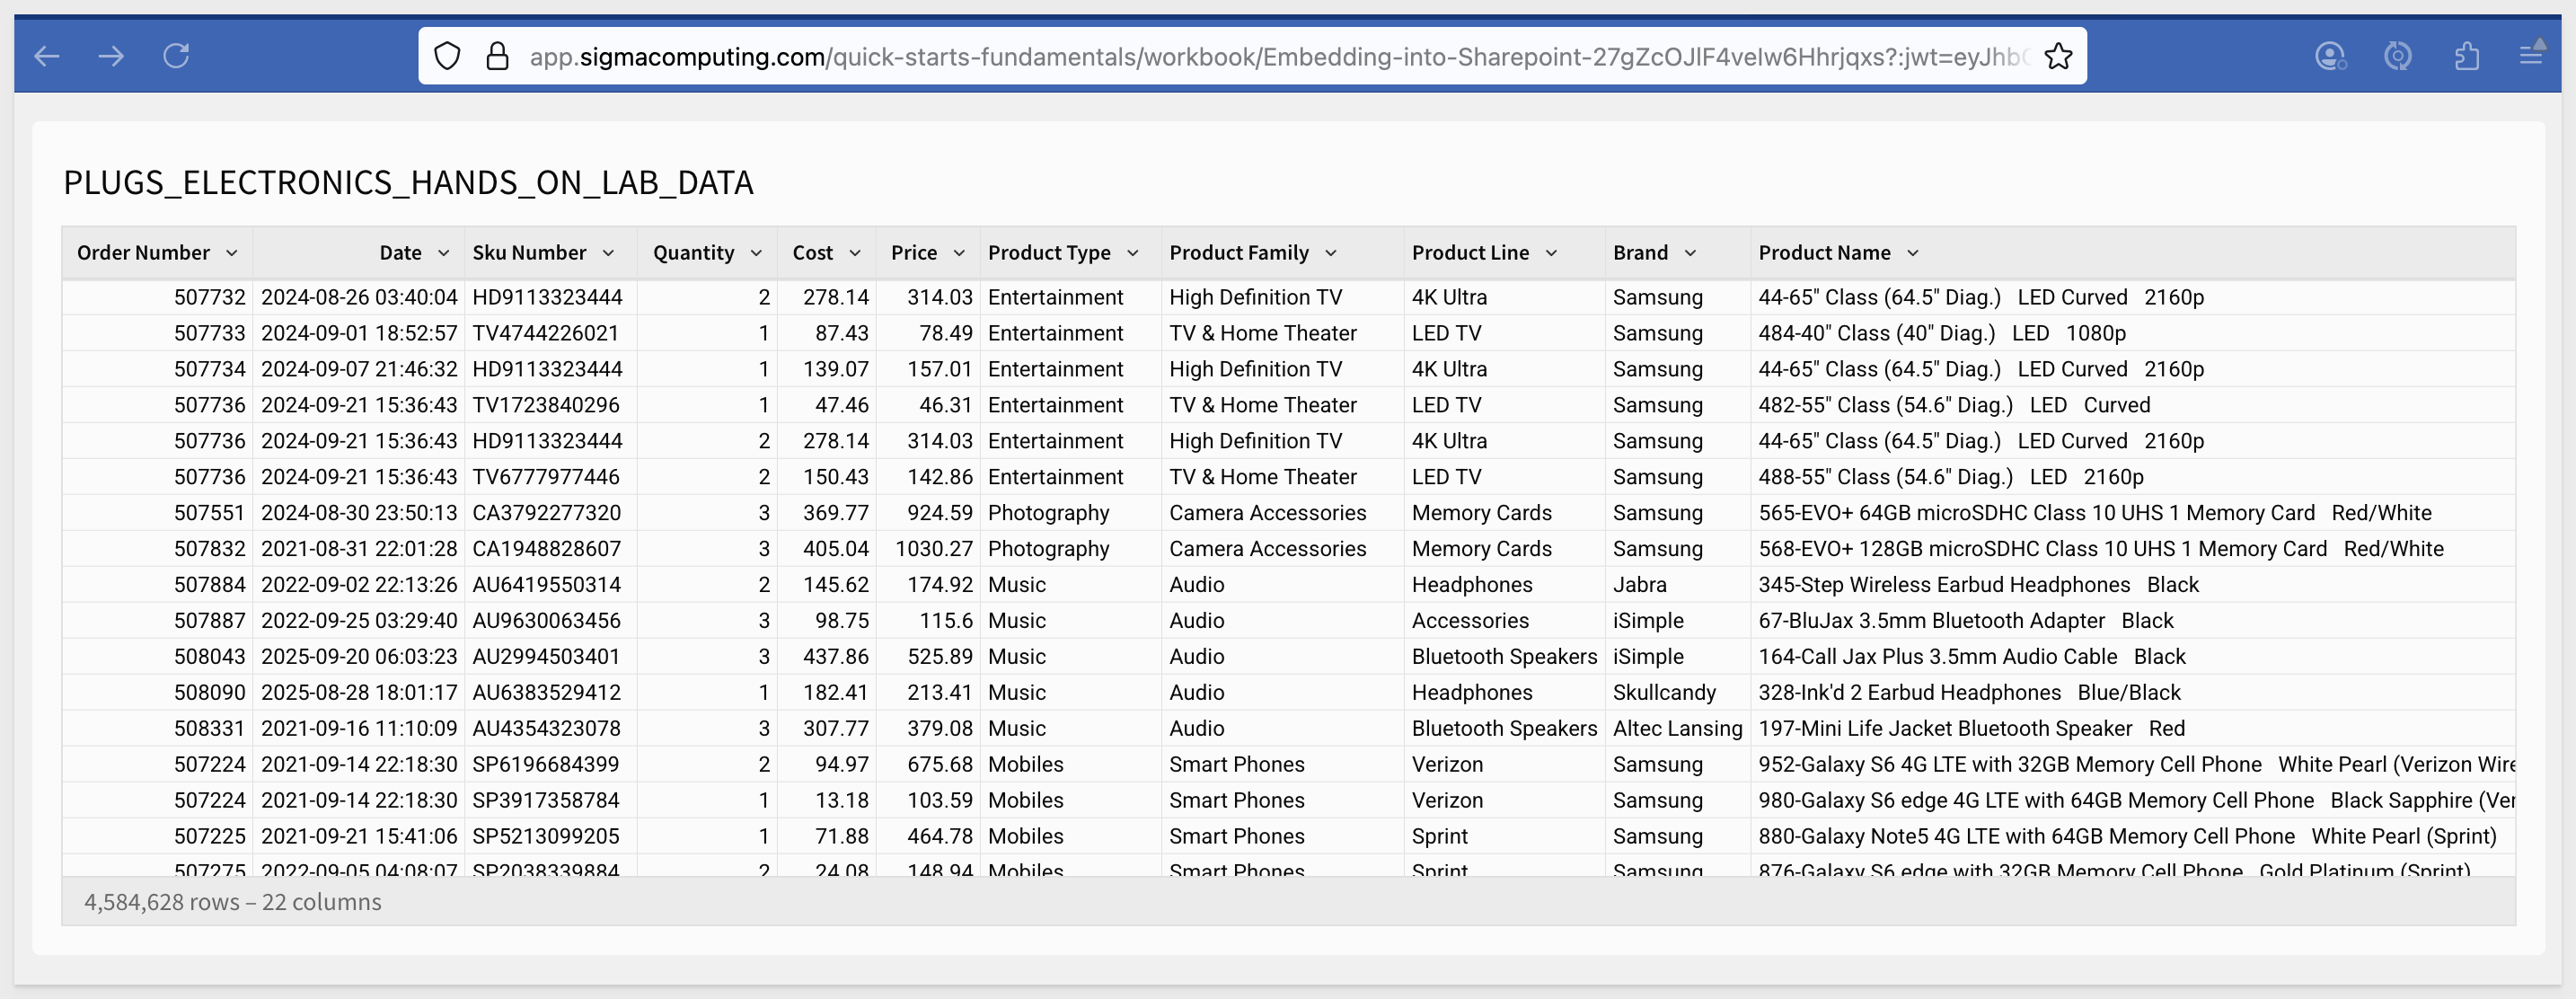
Task: Click the Brand column header label
Action: (1640, 253)
